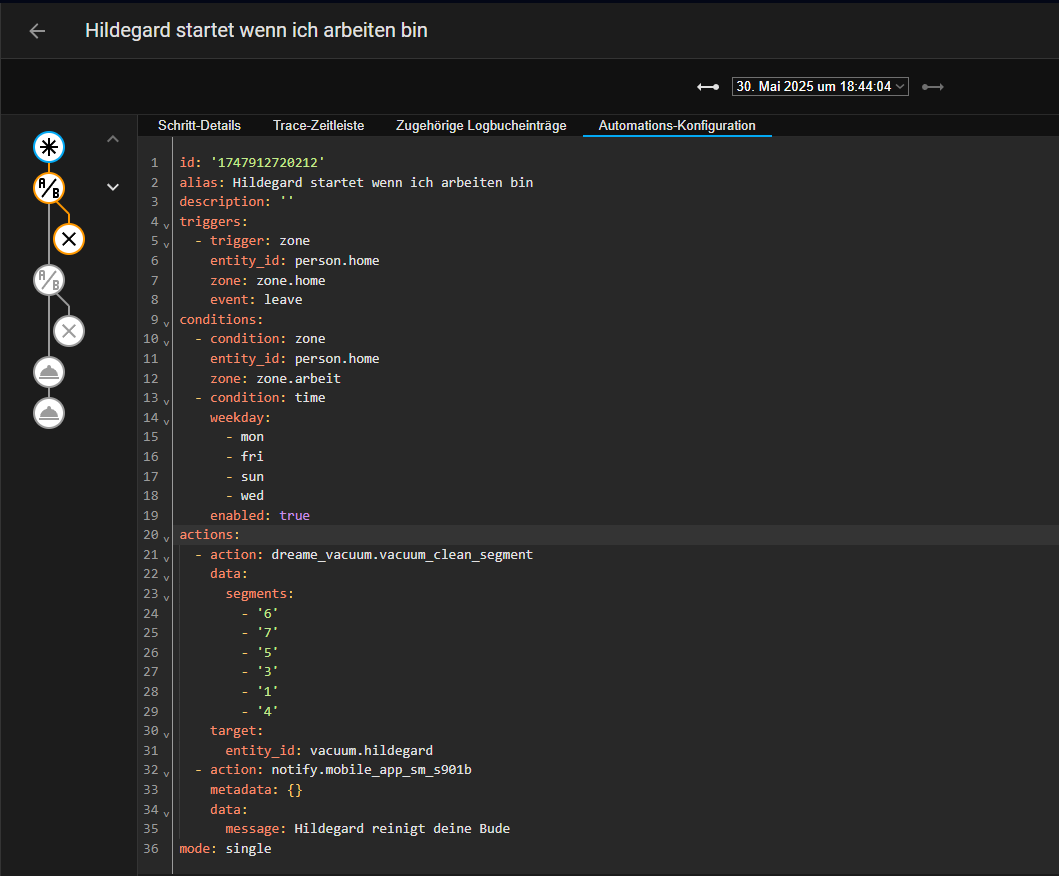Select the first orange A/B condition node

(49, 188)
